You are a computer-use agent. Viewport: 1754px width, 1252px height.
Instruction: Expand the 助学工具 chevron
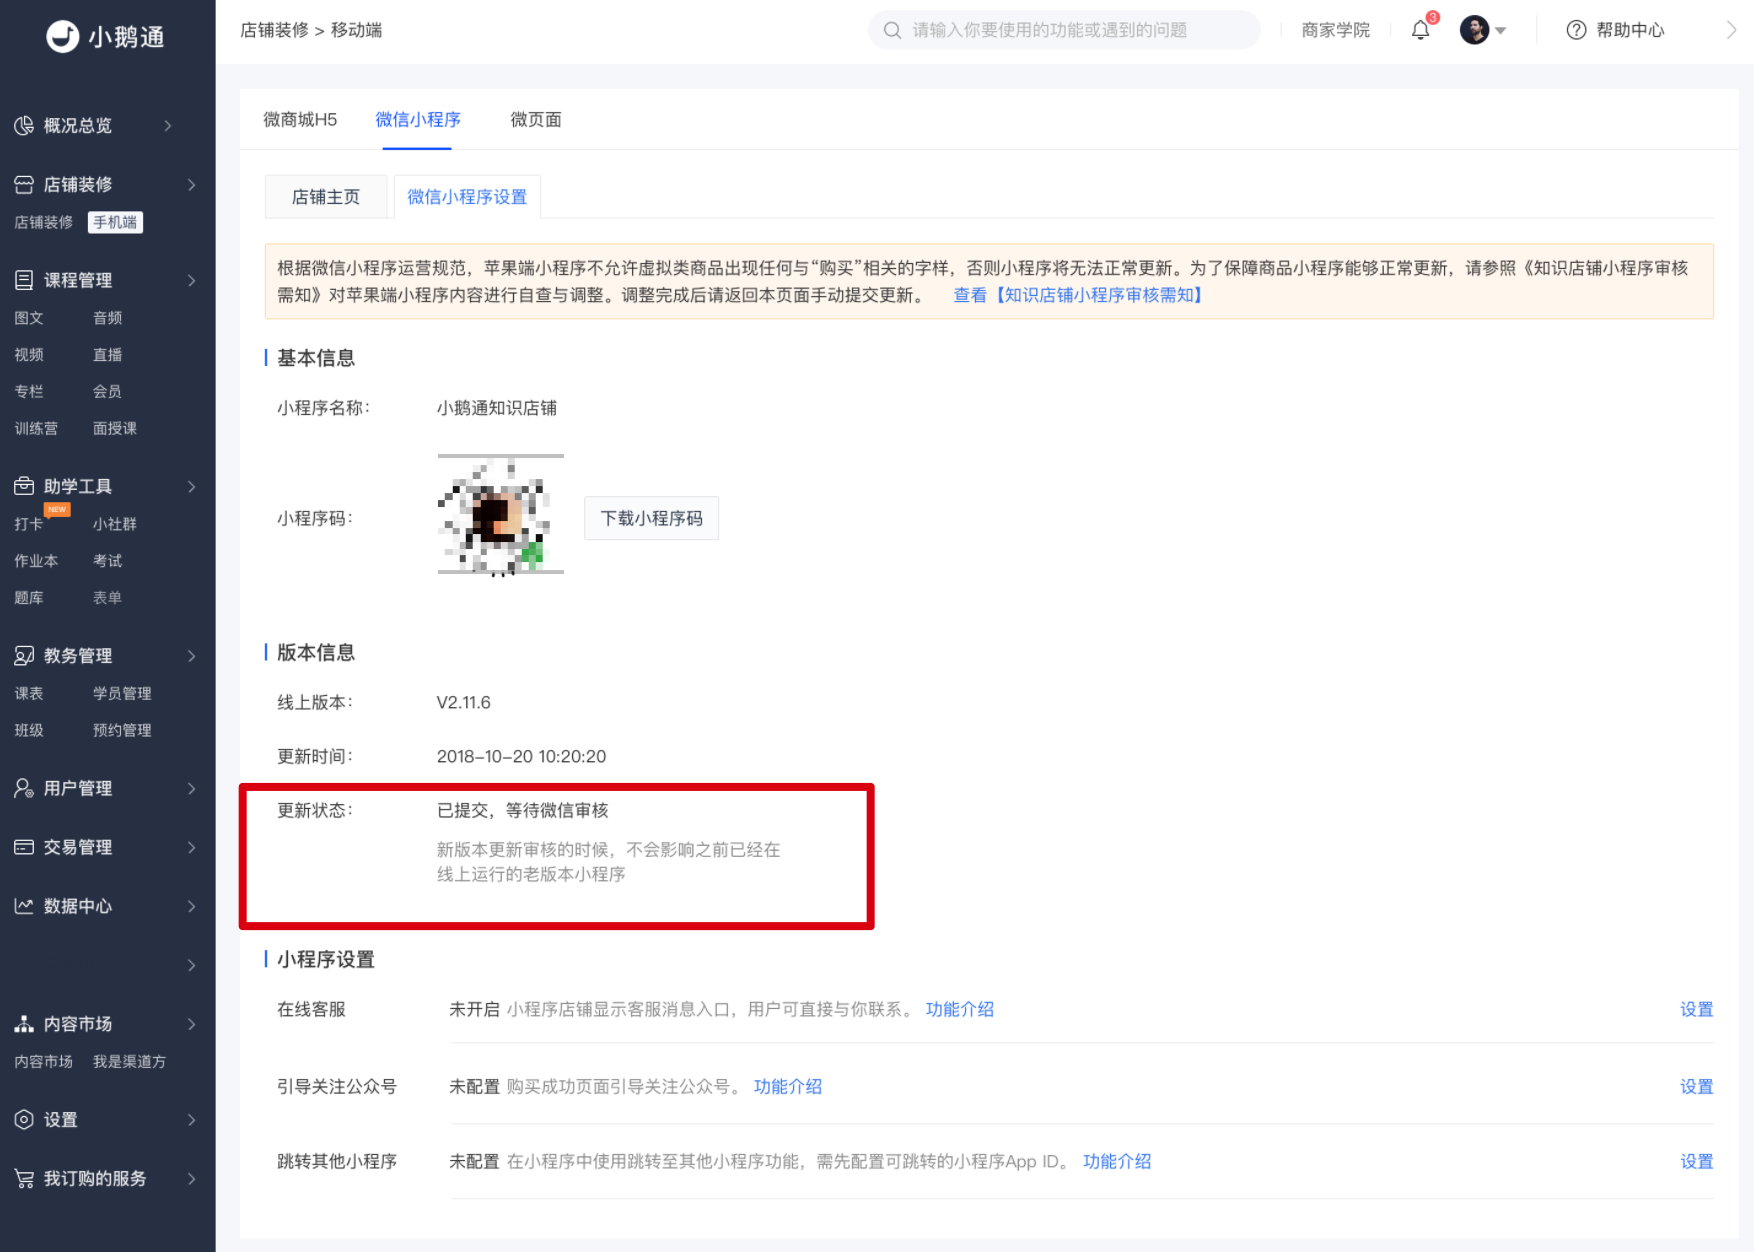coord(191,486)
